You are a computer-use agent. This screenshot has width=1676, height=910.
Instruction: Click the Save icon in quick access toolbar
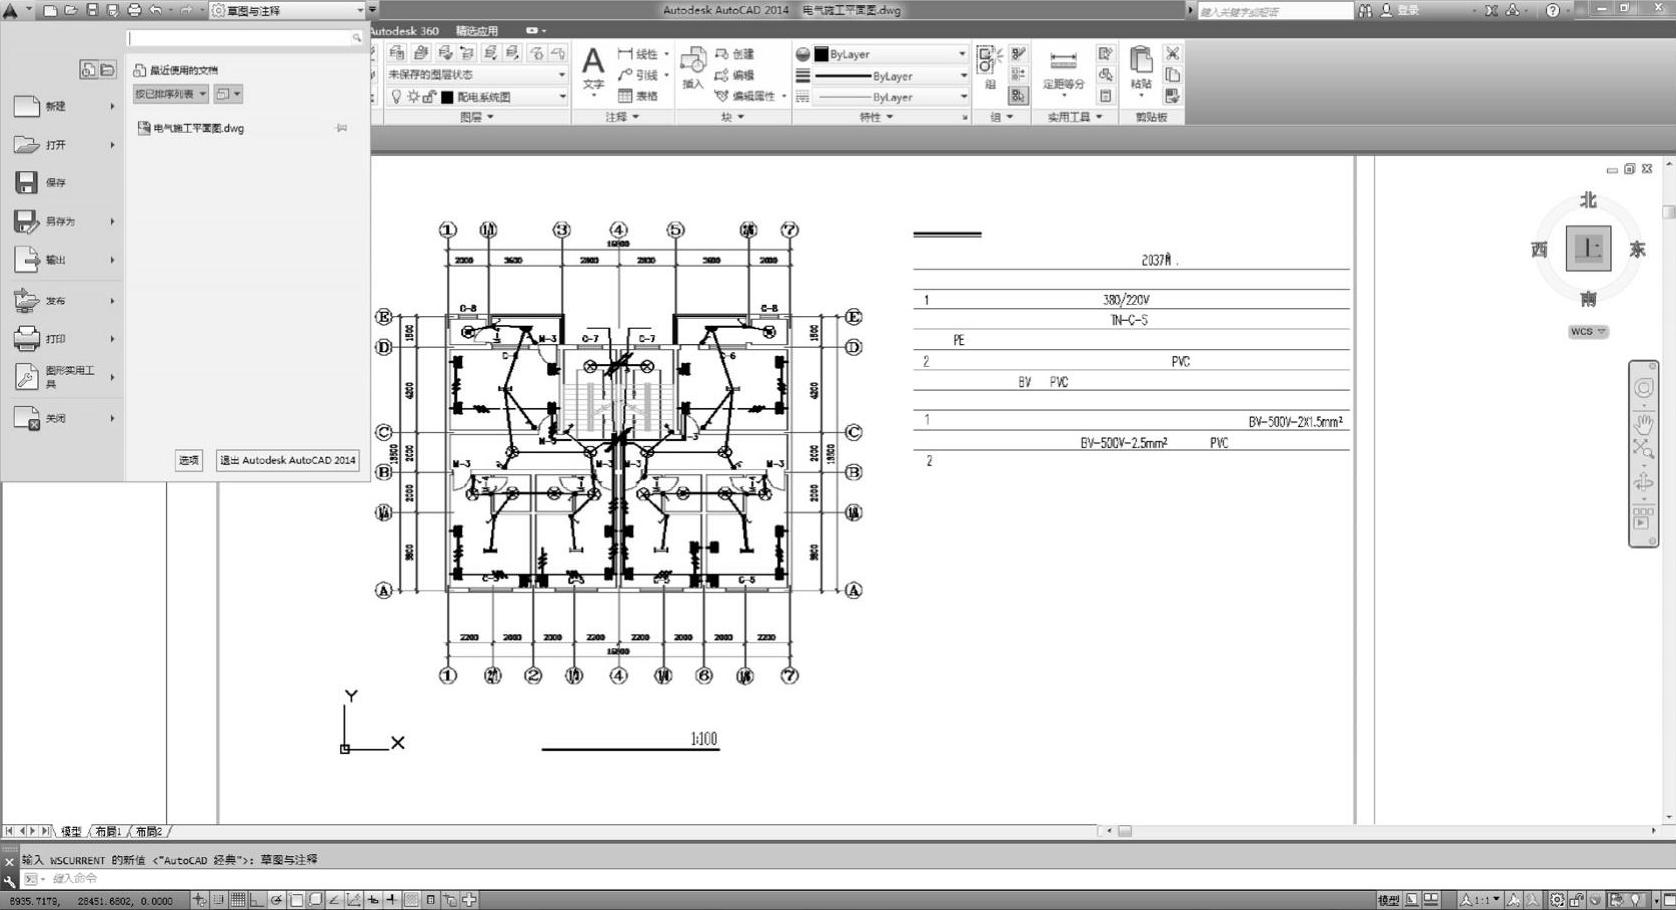point(91,10)
